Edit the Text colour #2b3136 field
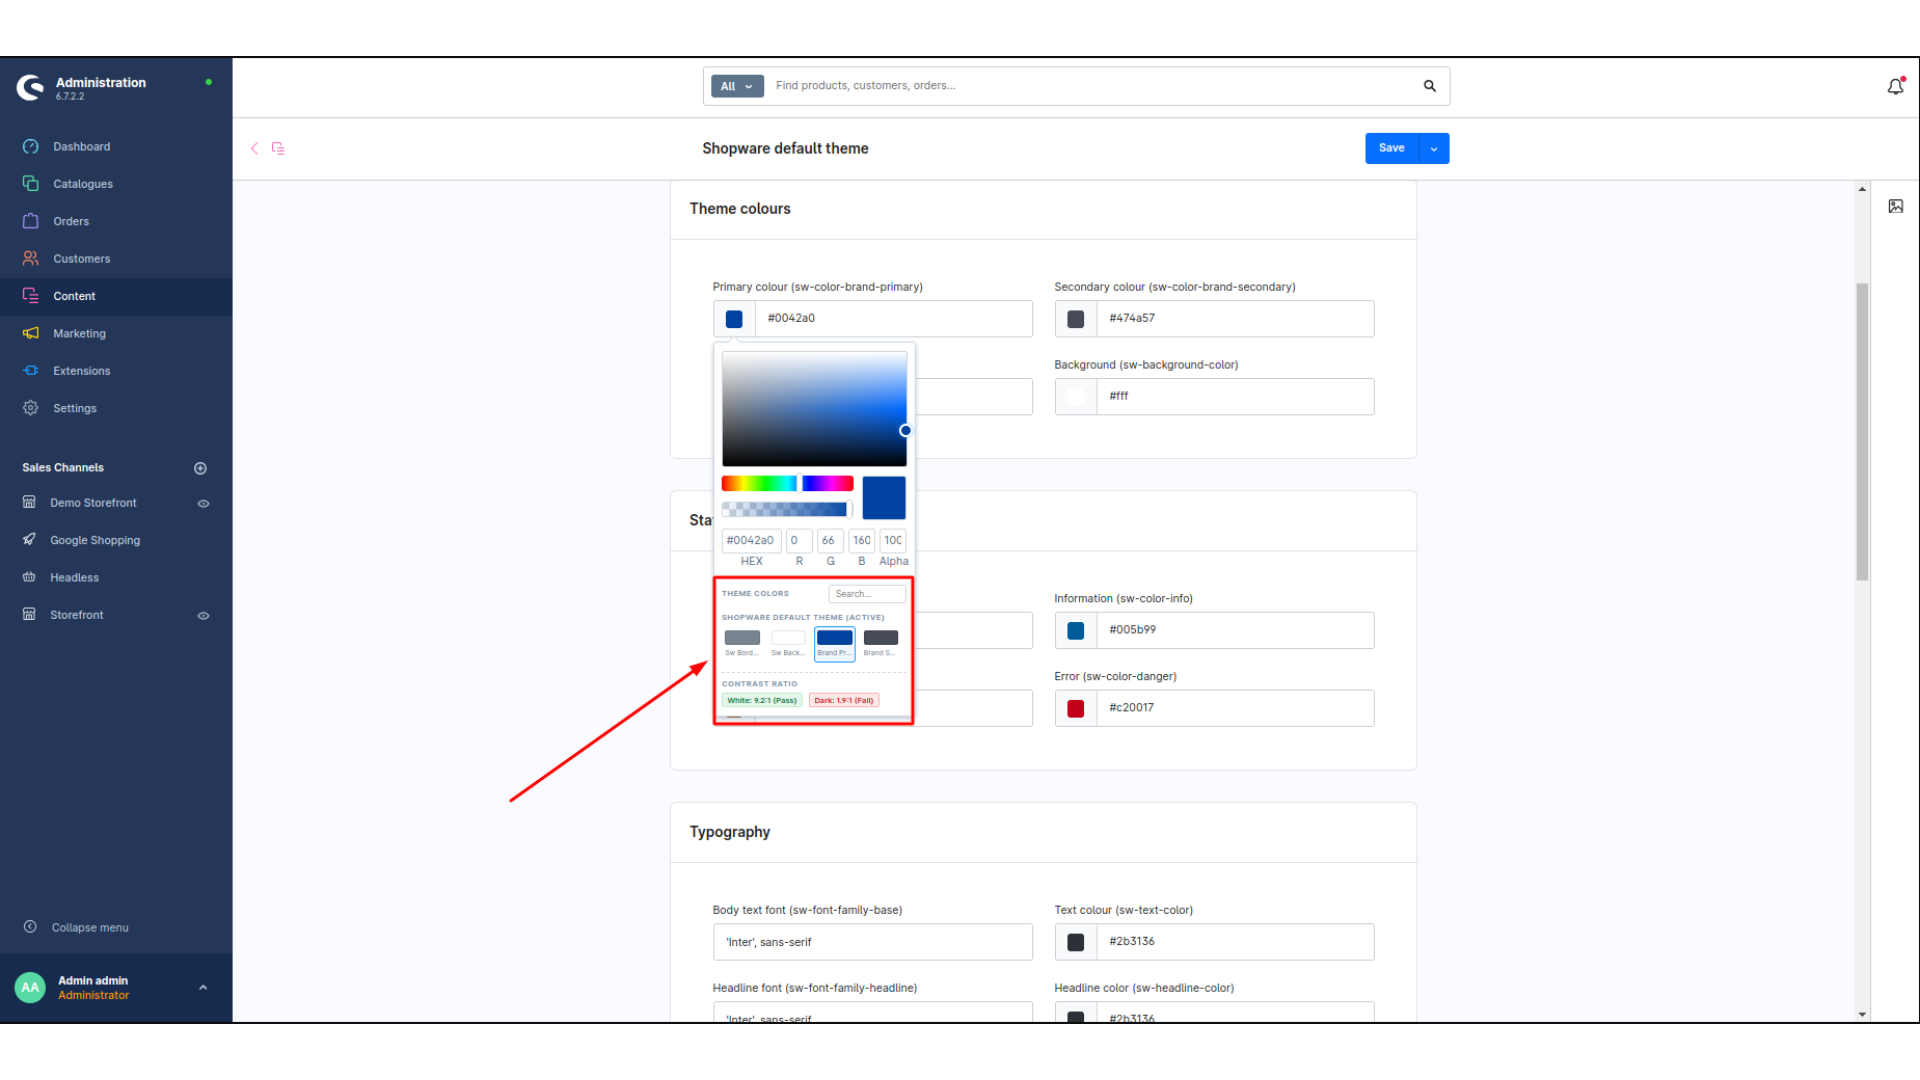Image resolution: width=1920 pixels, height=1080 pixels. tap(1235, 942)
